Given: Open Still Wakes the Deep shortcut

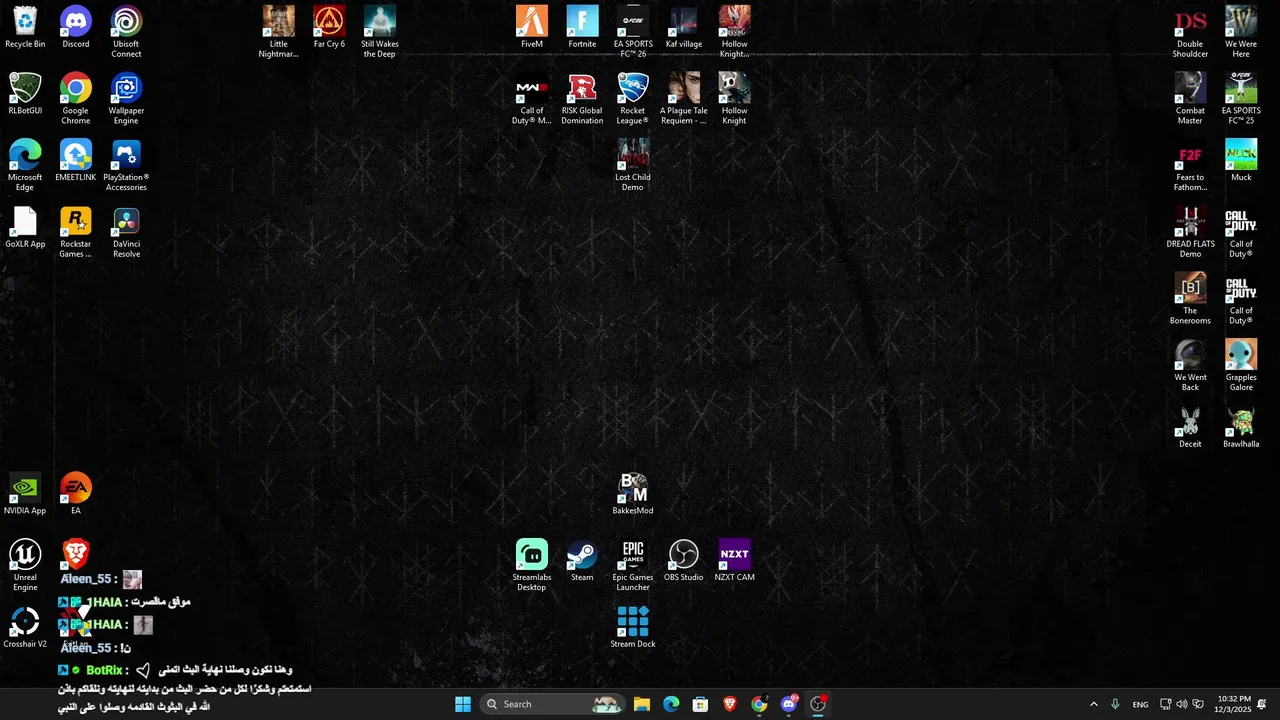Looking at the screenshot, I should (380, 33).
